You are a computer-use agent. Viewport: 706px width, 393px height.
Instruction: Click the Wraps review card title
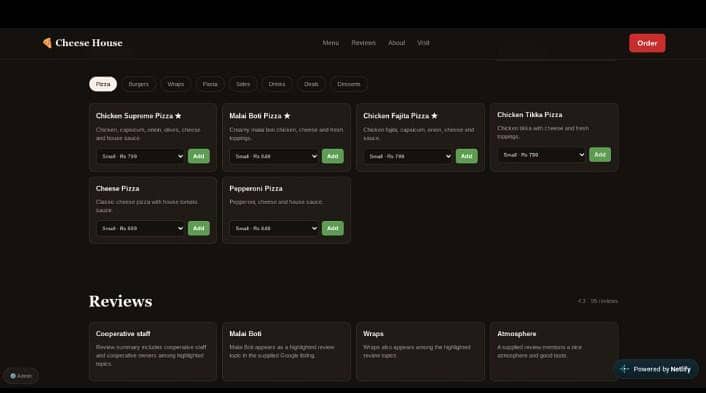(373, 334)
